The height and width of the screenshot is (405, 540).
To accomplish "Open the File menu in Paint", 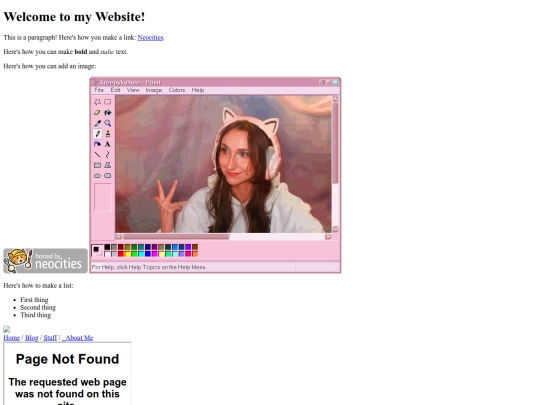I will click(99, 90).
